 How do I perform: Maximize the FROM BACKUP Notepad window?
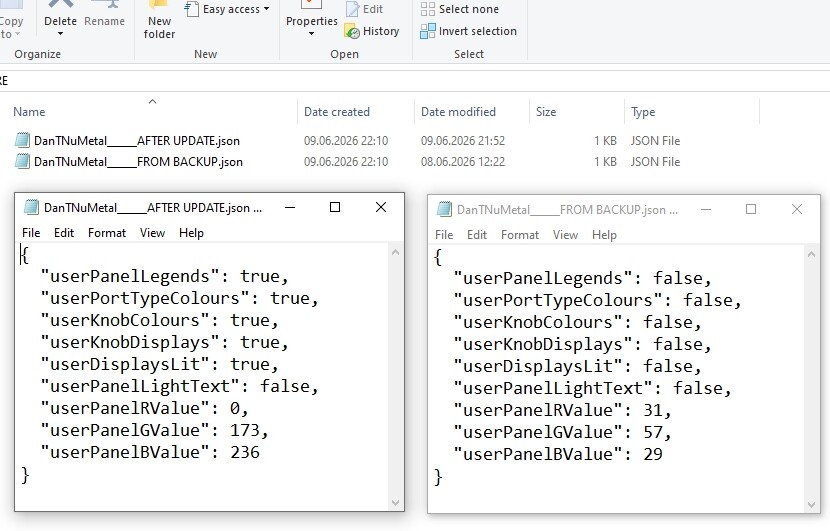click(751, 210)
